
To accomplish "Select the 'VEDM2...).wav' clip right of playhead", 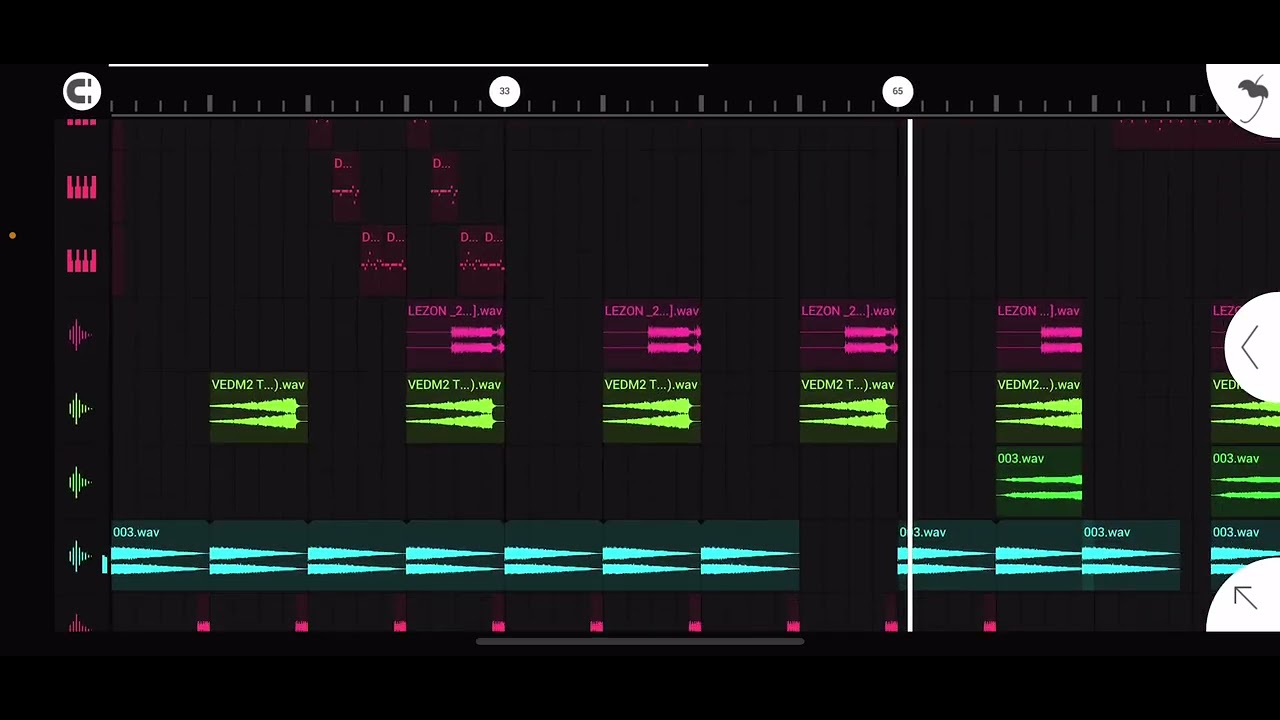I will [x=1039, y=407].
